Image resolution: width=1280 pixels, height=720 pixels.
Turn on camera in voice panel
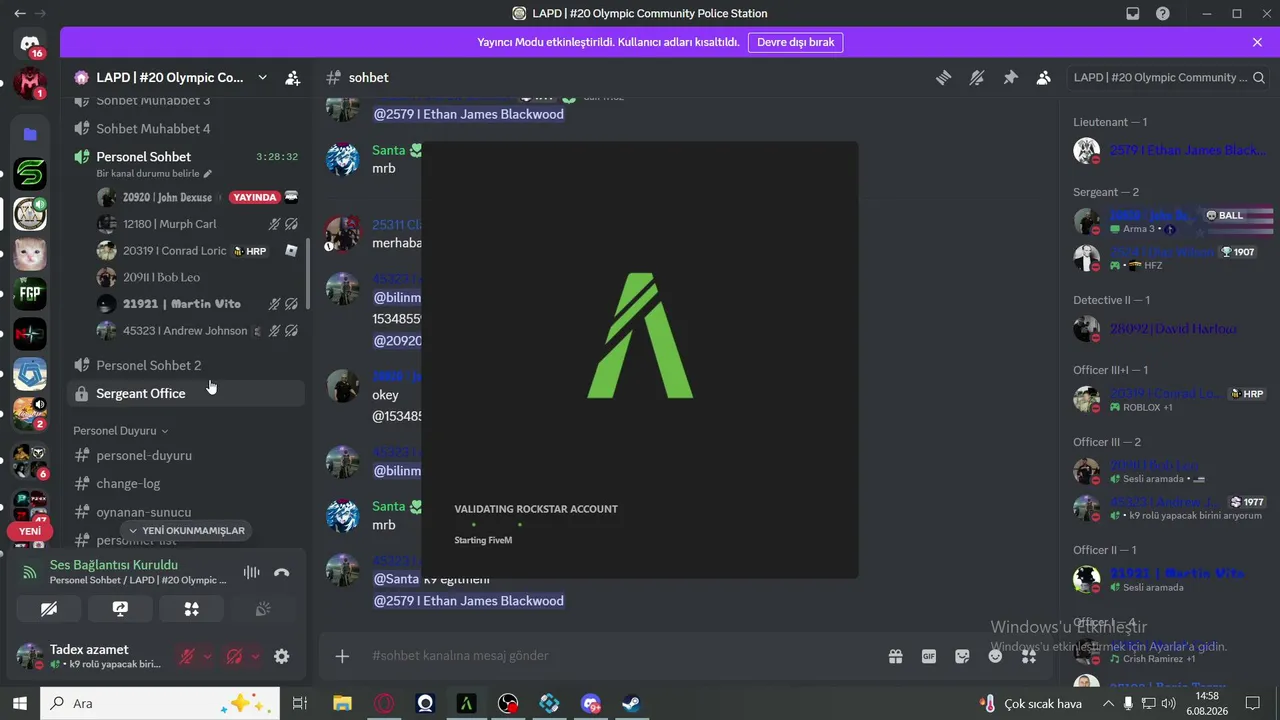coord(49,608)
